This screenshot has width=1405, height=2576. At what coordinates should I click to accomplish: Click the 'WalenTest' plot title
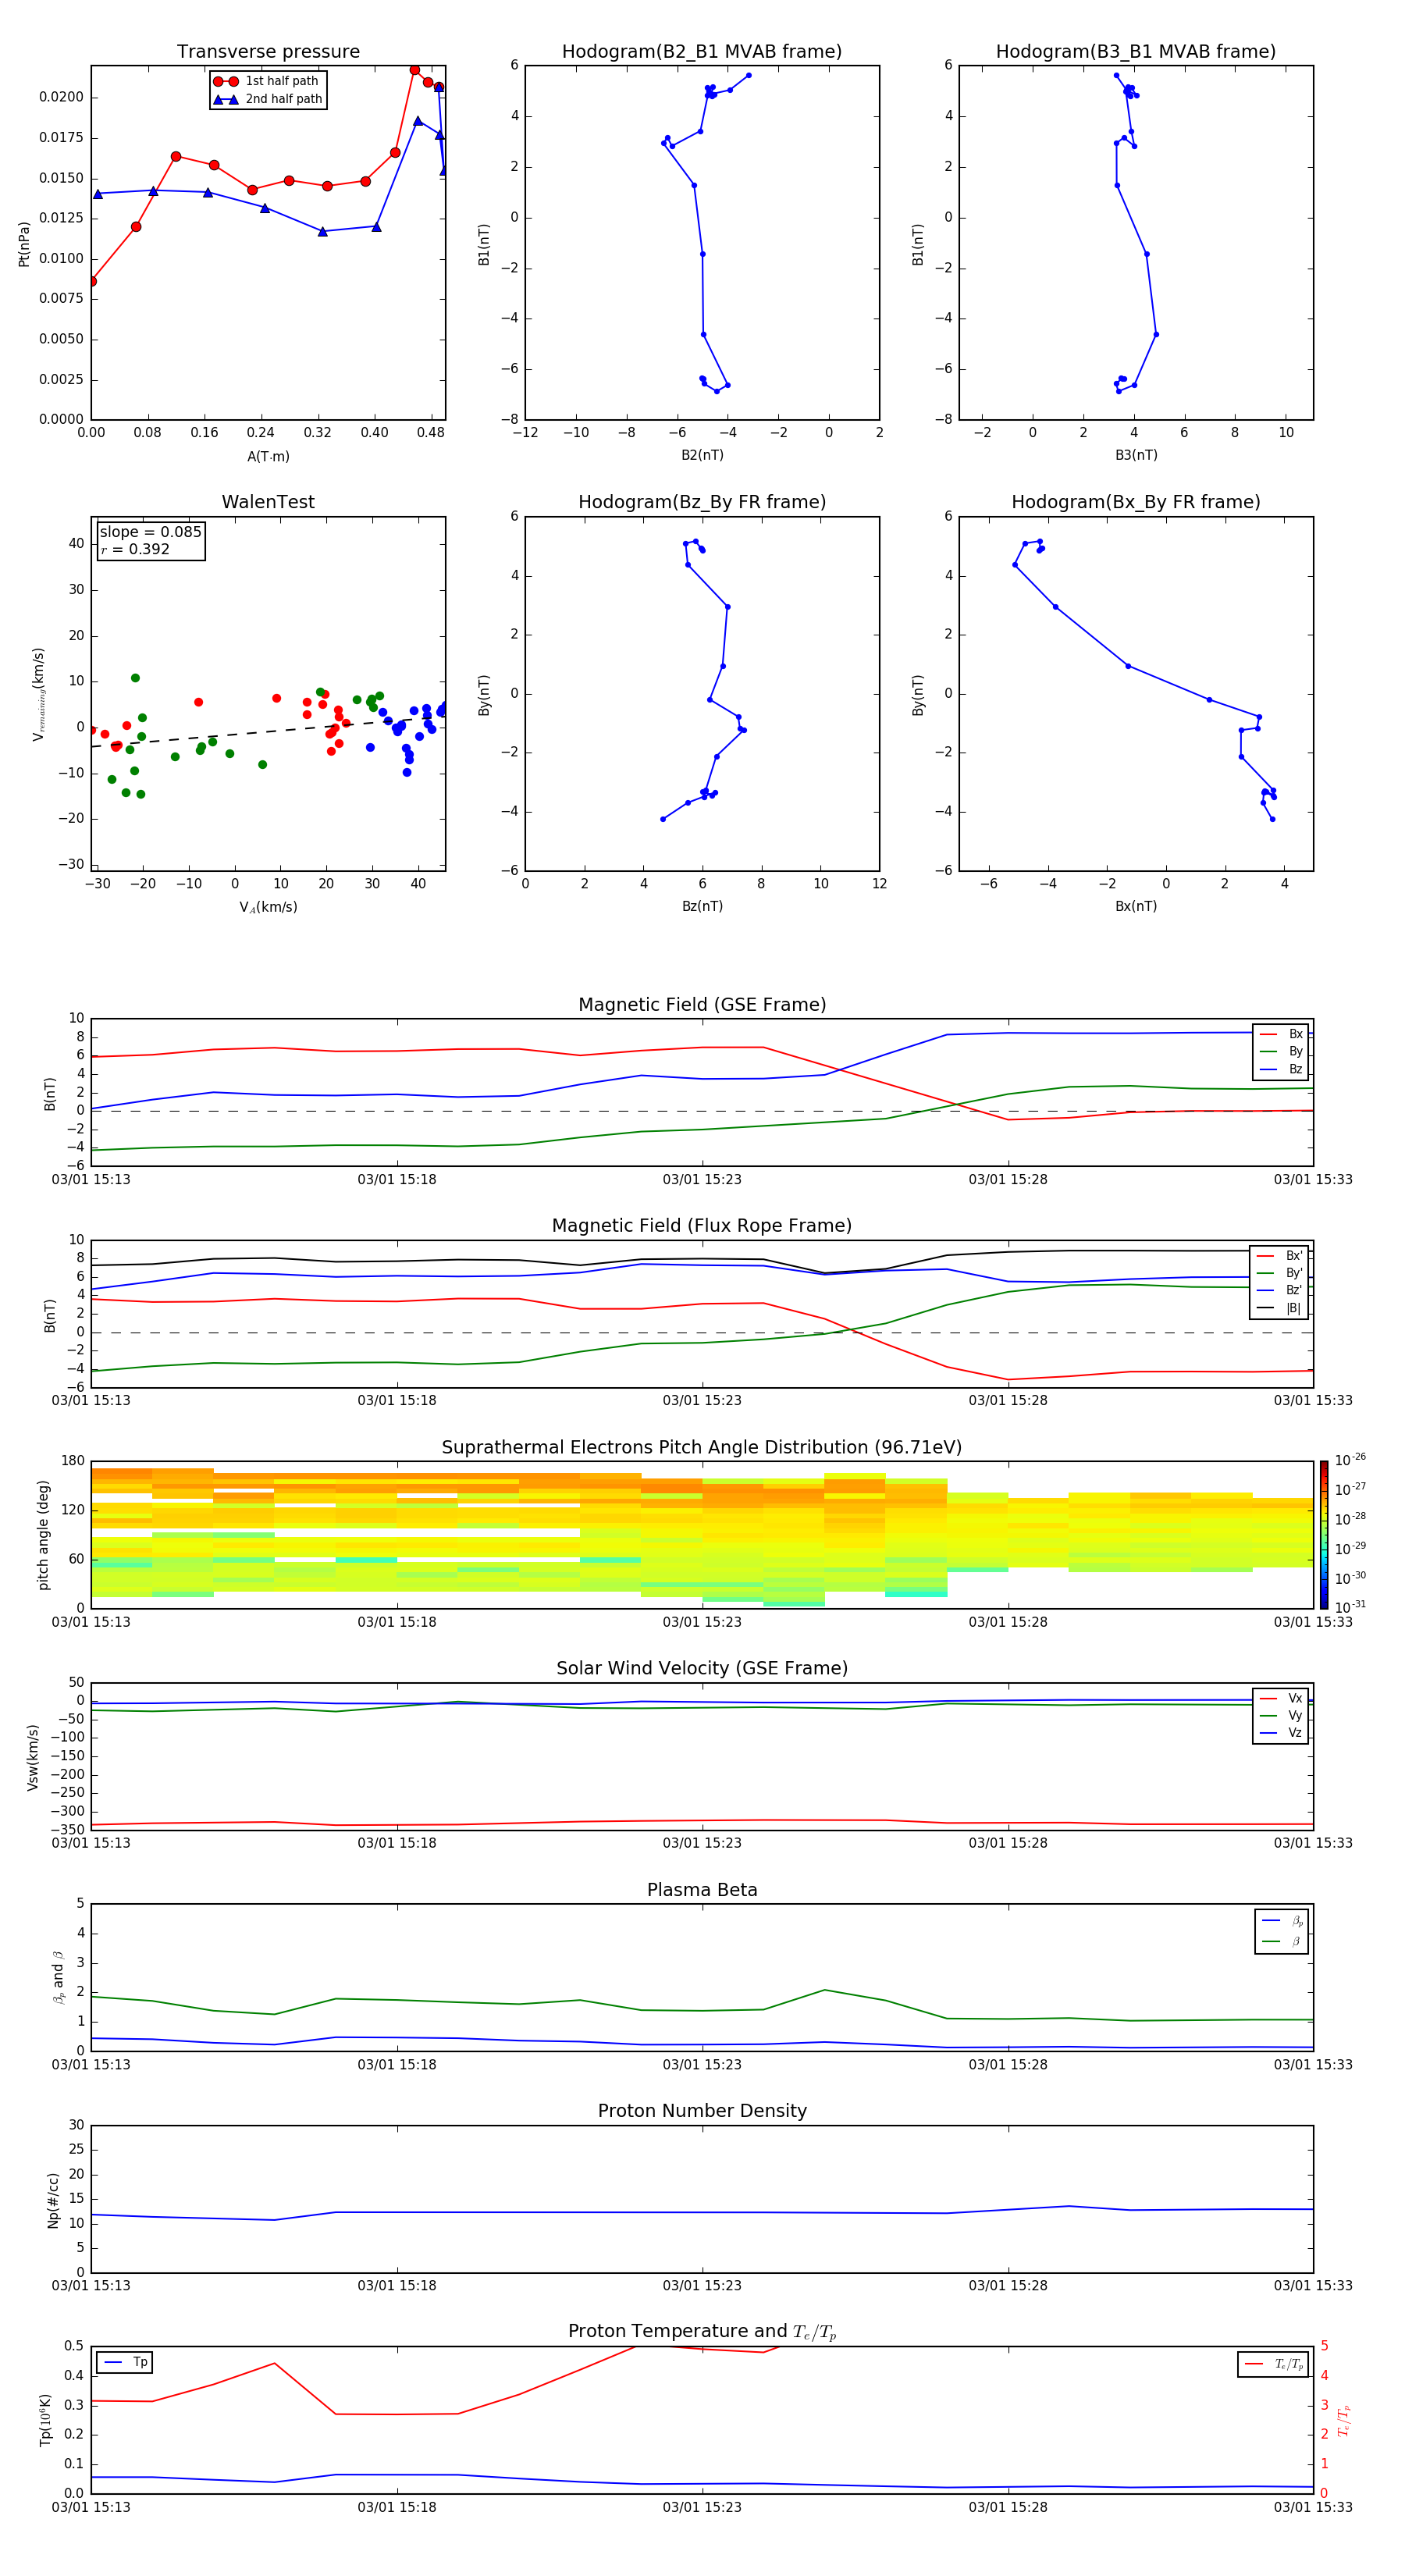268,502
